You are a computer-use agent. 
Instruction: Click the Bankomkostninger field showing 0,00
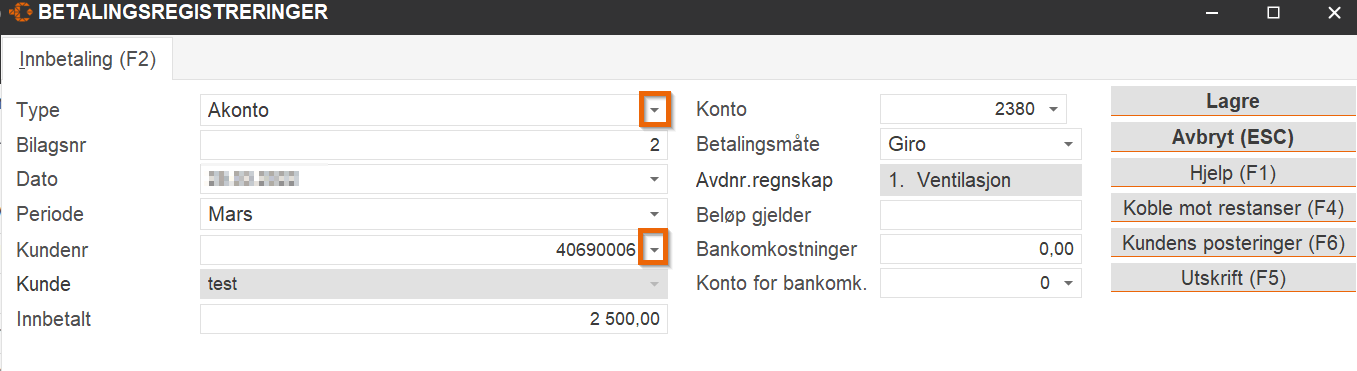[x=981, y=249]
